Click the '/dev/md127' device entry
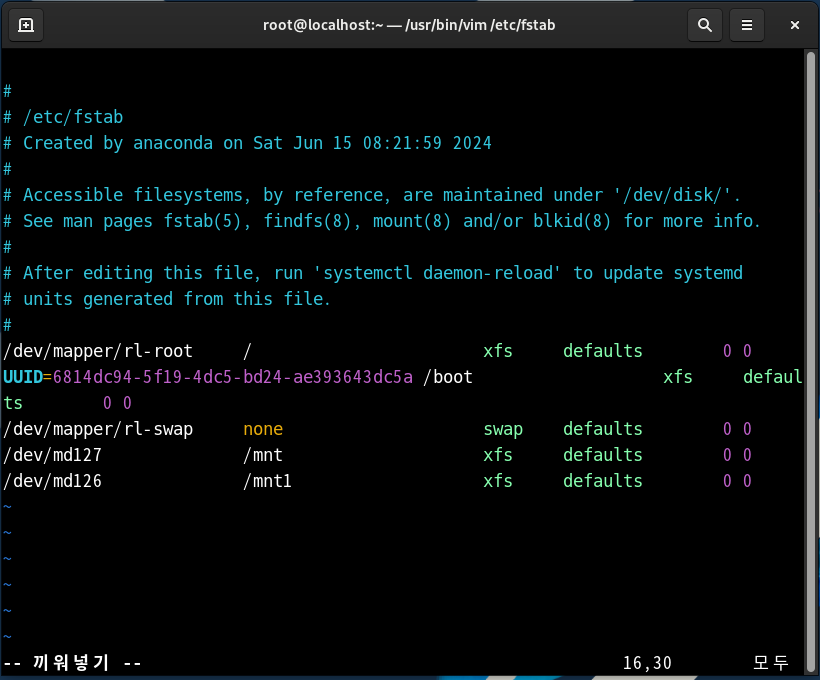 click(52, 455)
